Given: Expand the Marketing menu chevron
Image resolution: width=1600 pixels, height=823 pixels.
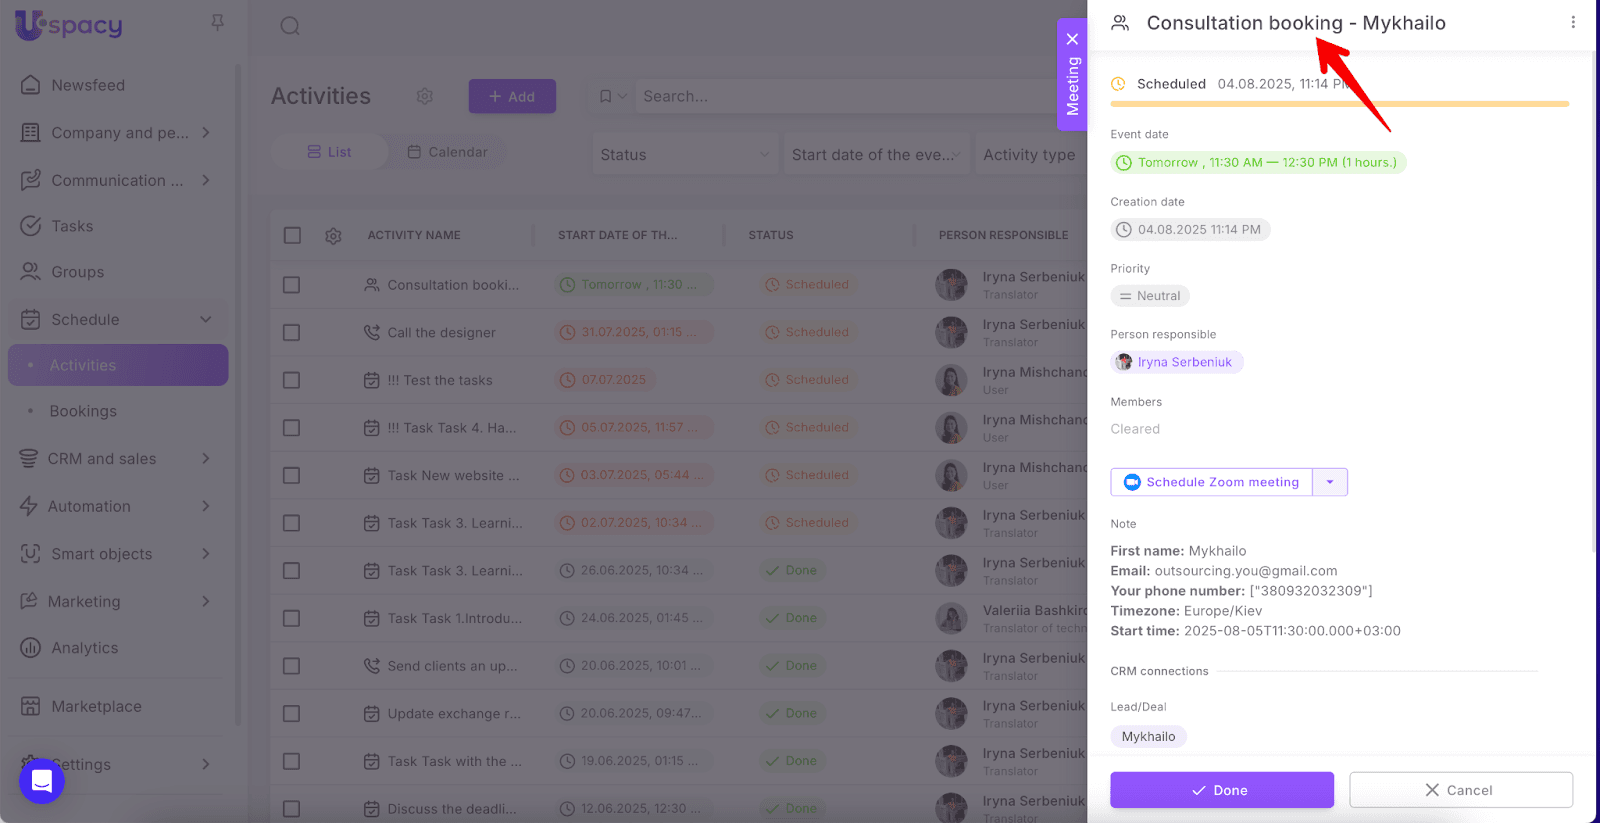Looking at the screenshot, I should pyautogui.click(x=206, y=601).
